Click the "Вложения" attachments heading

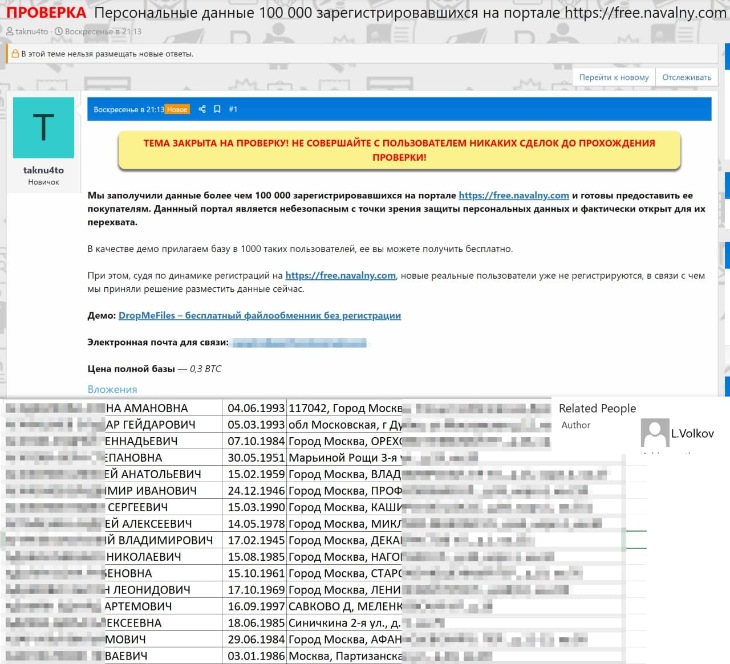(112, 389)
